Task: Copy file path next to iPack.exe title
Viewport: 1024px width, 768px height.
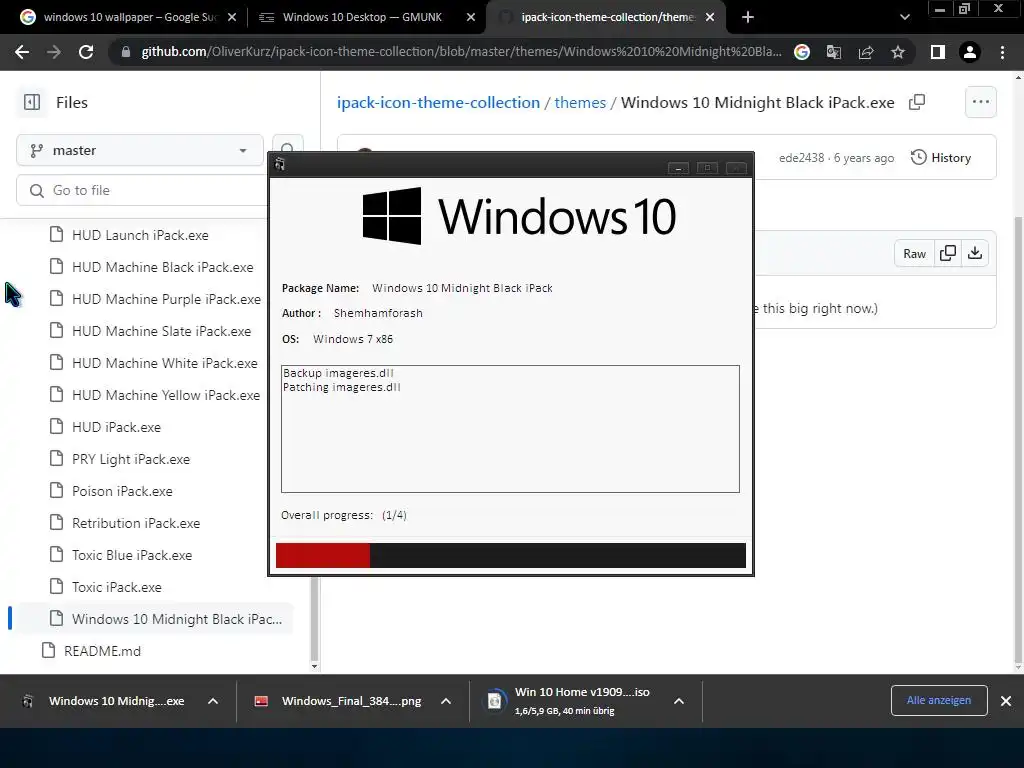Action: coord(917,102)
